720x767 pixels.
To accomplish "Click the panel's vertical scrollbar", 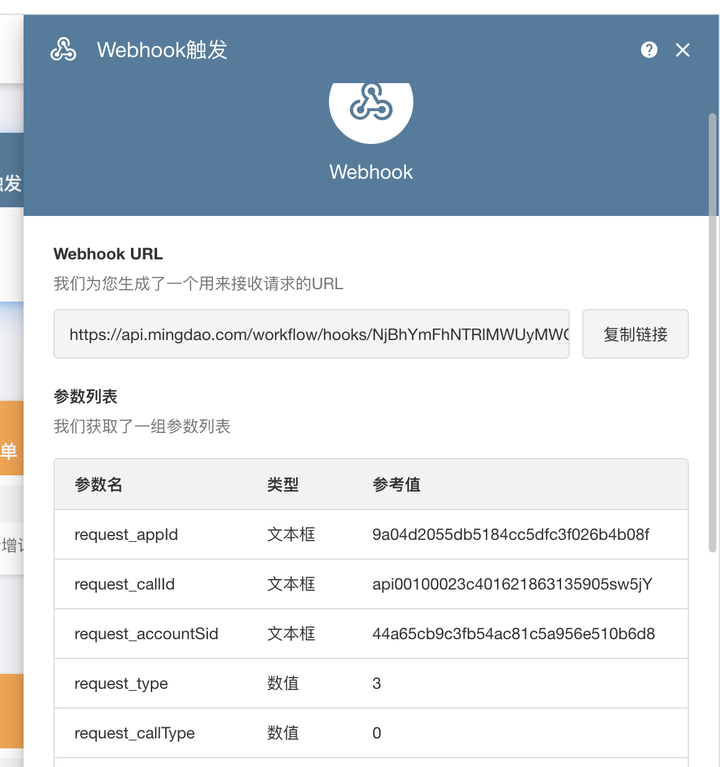I will tap(712, 333).
